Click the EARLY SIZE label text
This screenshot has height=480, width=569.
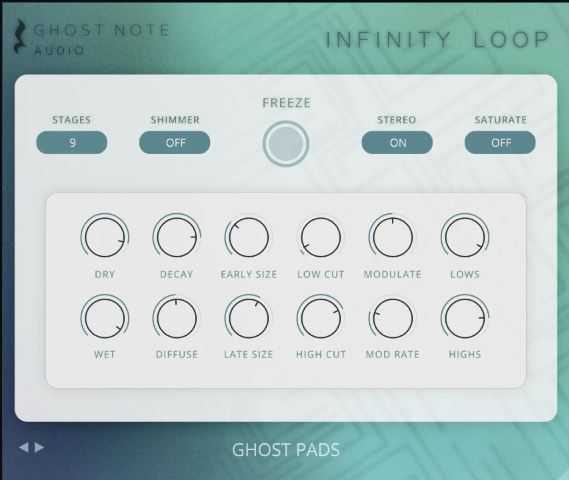[249, 274]
